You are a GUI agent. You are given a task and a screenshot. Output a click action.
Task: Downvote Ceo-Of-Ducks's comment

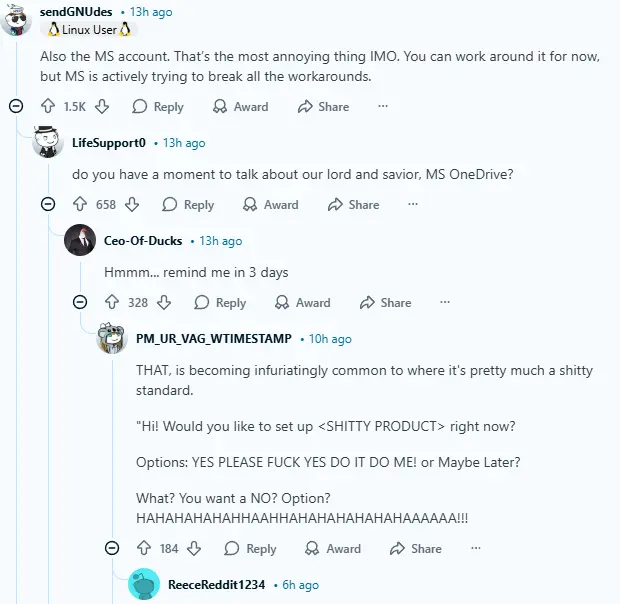[164, 302]
